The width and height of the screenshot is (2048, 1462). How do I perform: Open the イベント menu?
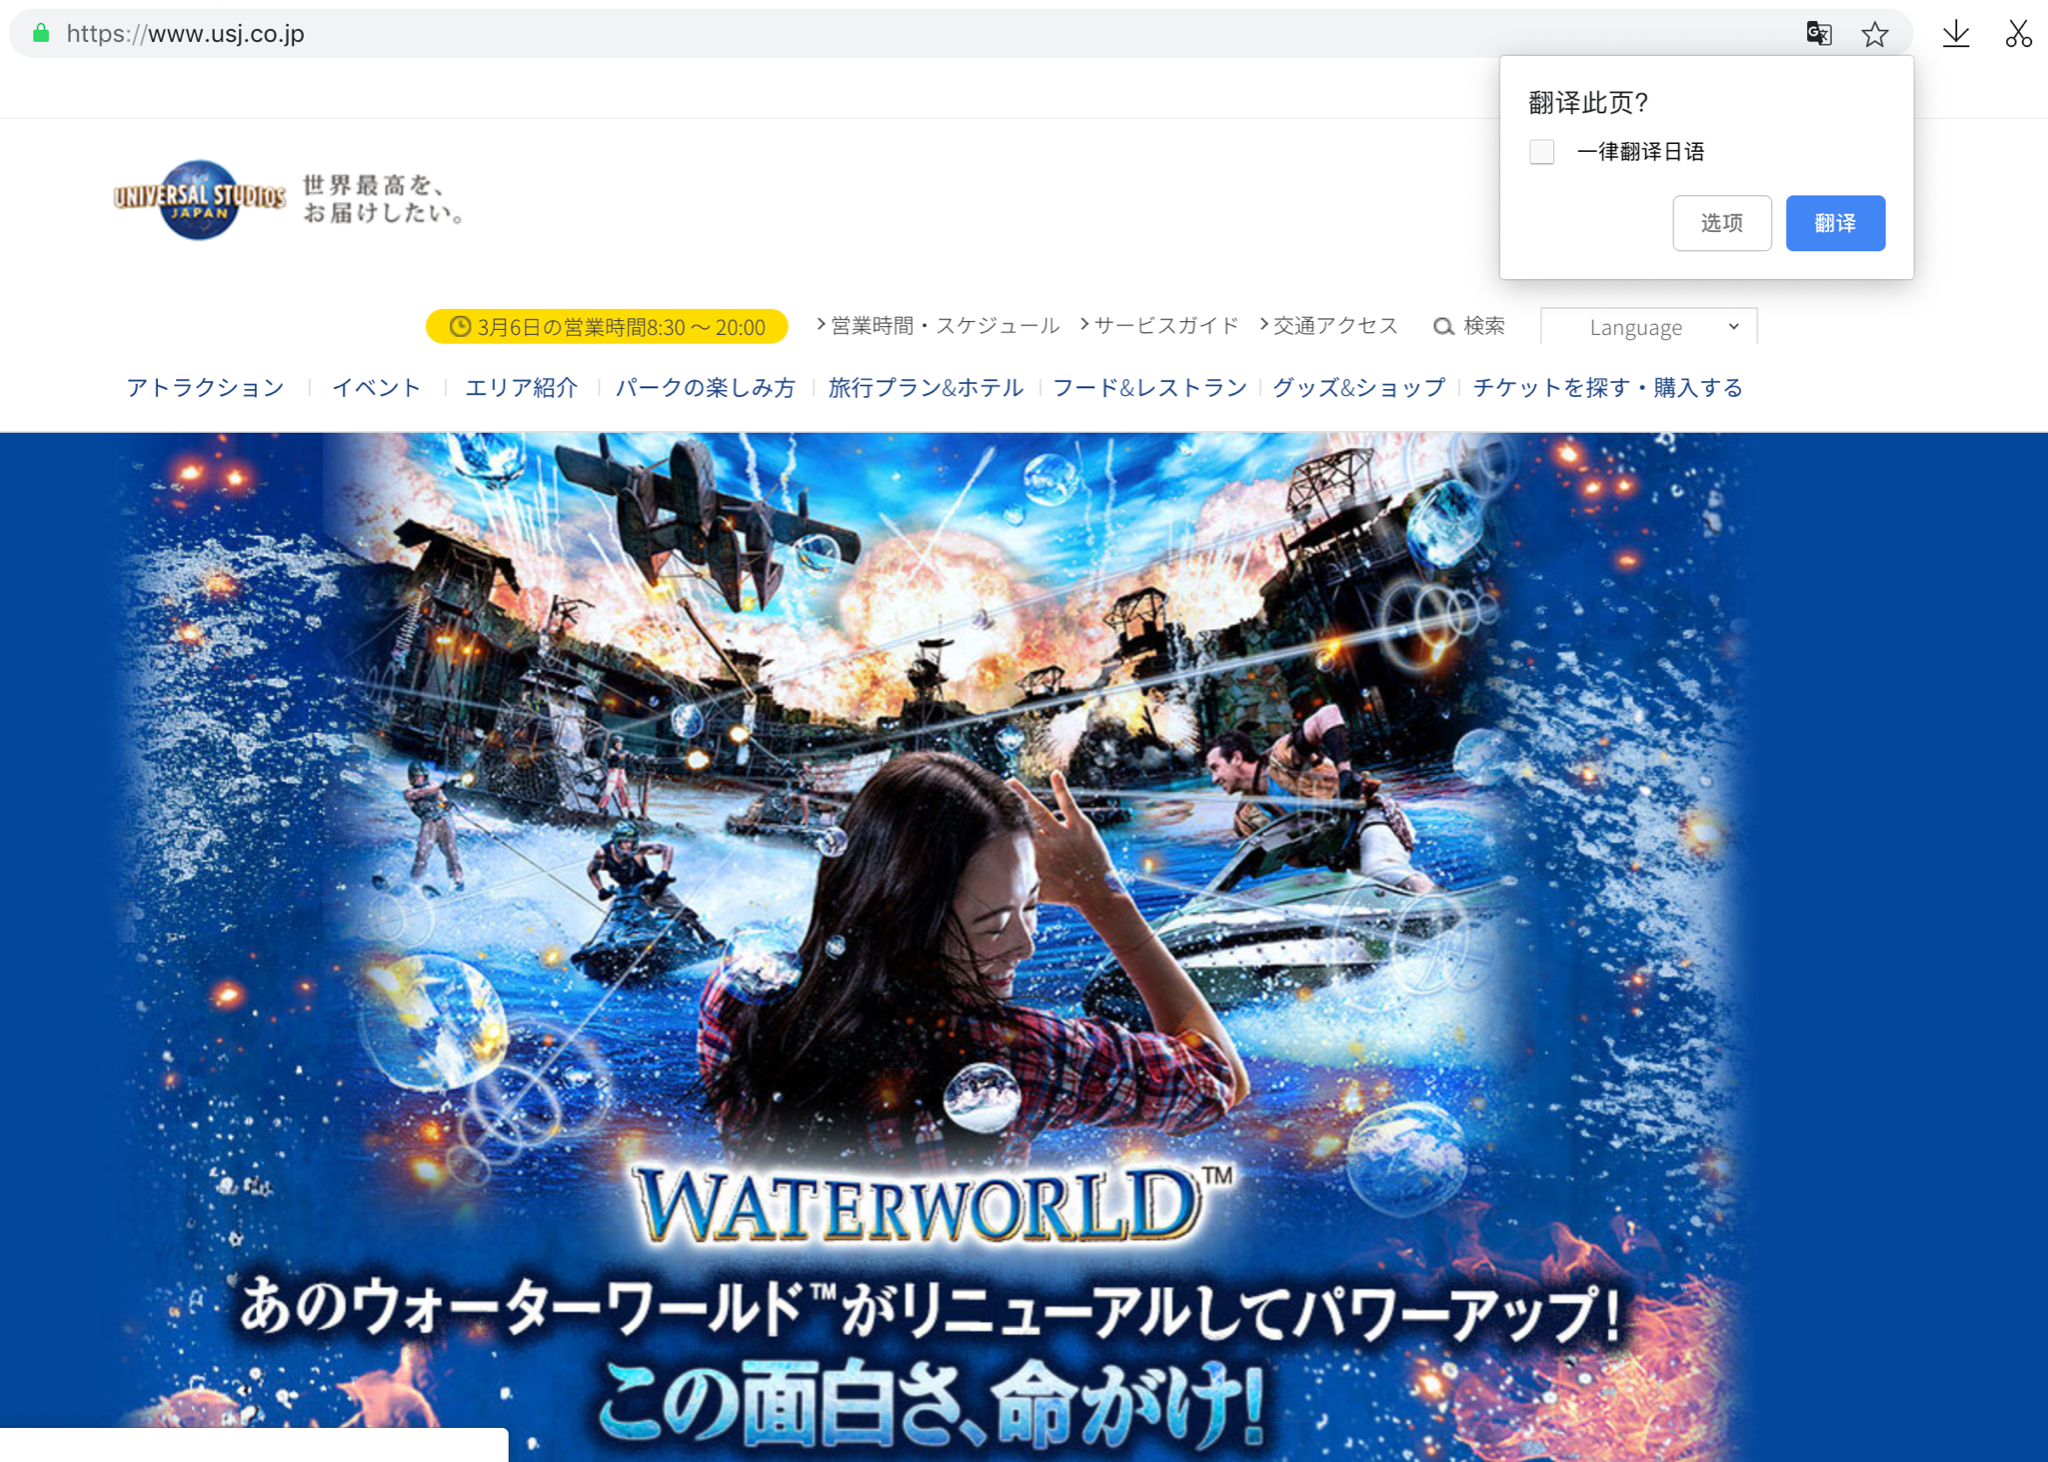[376, 388]
